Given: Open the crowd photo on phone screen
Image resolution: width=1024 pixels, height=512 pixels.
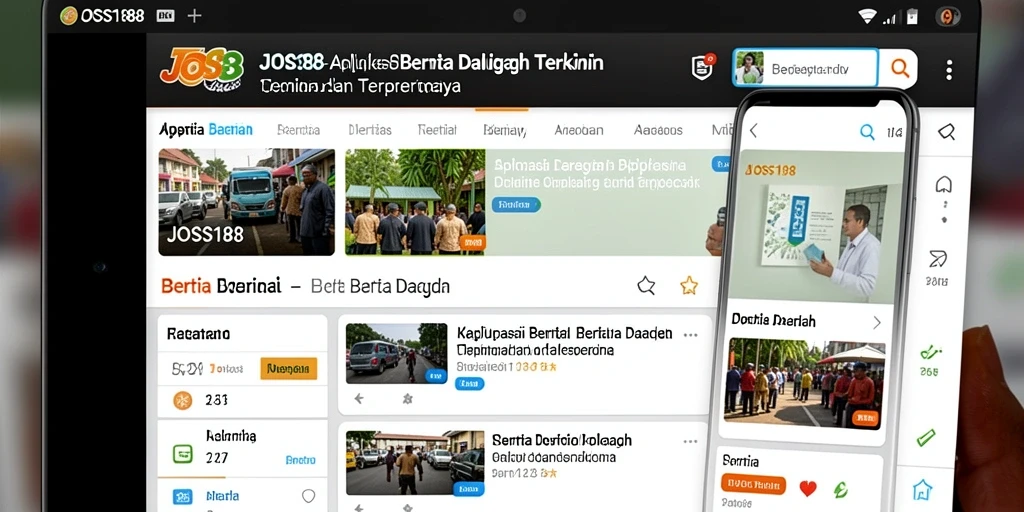Looking at the screenshot, I should point(805,383).
